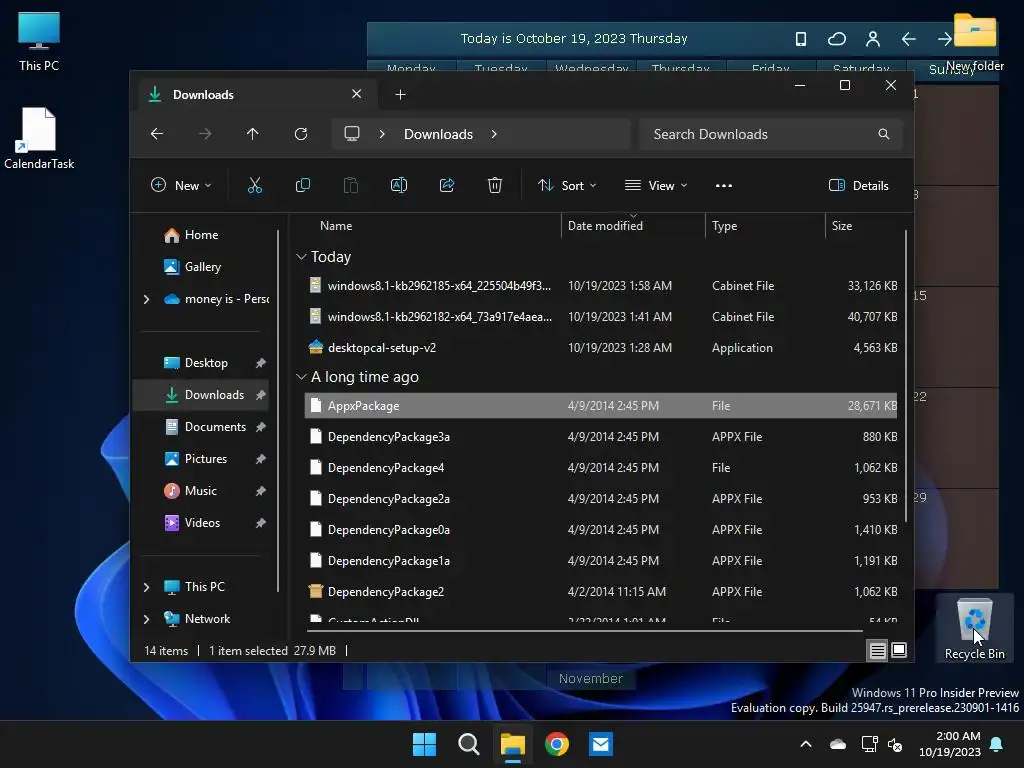The width and height of the screenshot is (1024, 768).
Task: Toggle the Details pane
Action: pos(858,185)
